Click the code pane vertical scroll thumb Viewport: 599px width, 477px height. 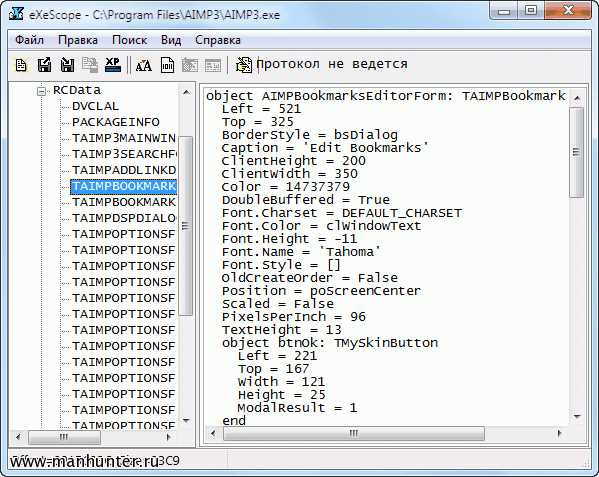[x=577, y=152]
